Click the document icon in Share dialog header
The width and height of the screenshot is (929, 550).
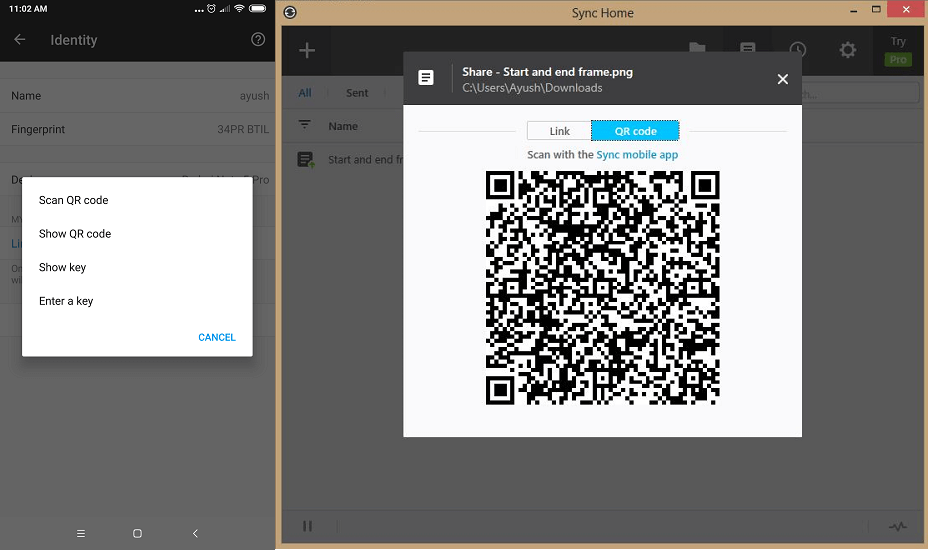[x=426, y=78]
